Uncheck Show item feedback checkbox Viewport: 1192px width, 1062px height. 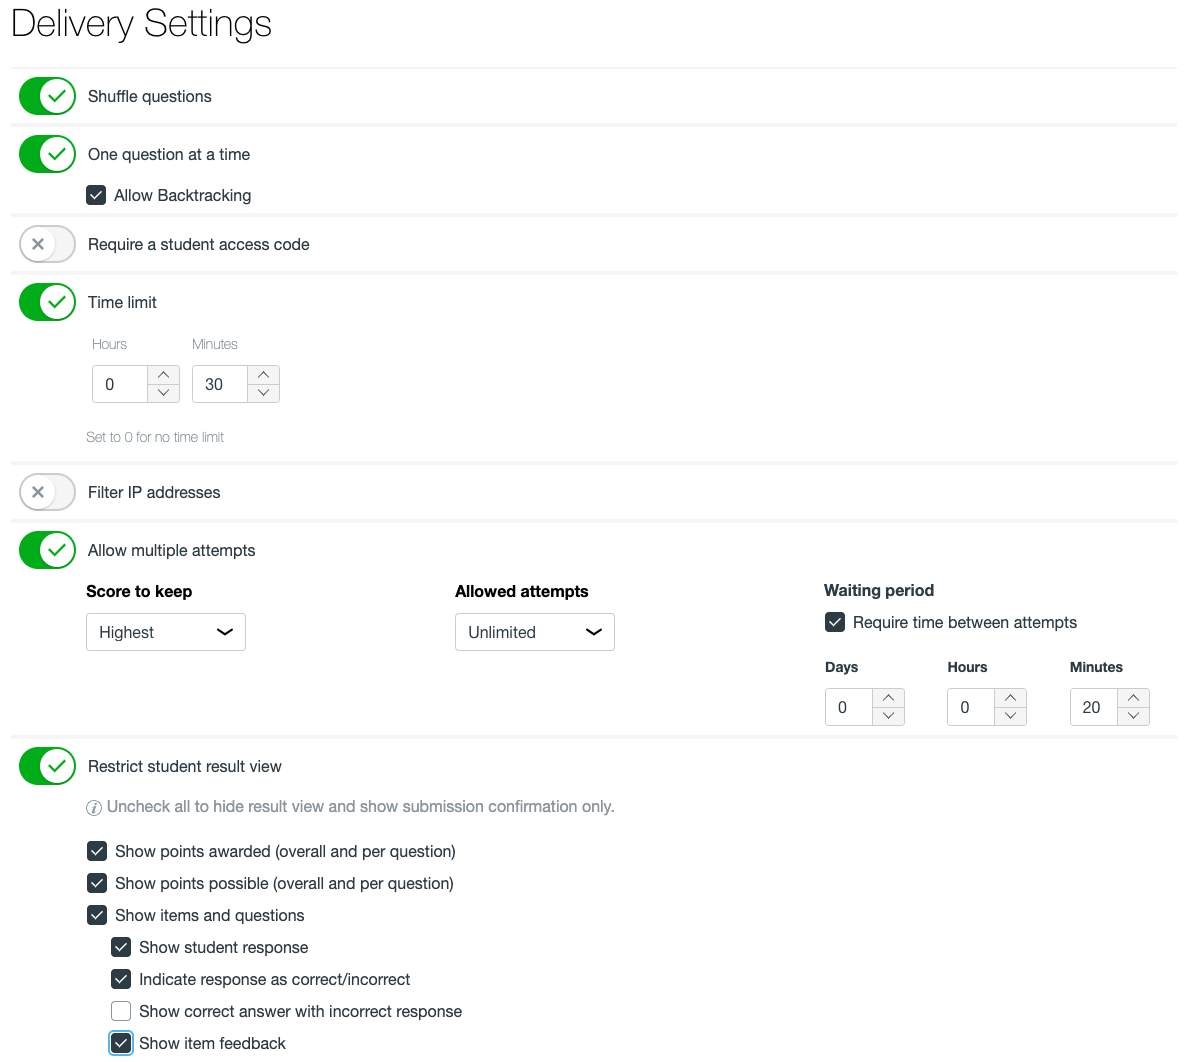tap(121, 1043)
